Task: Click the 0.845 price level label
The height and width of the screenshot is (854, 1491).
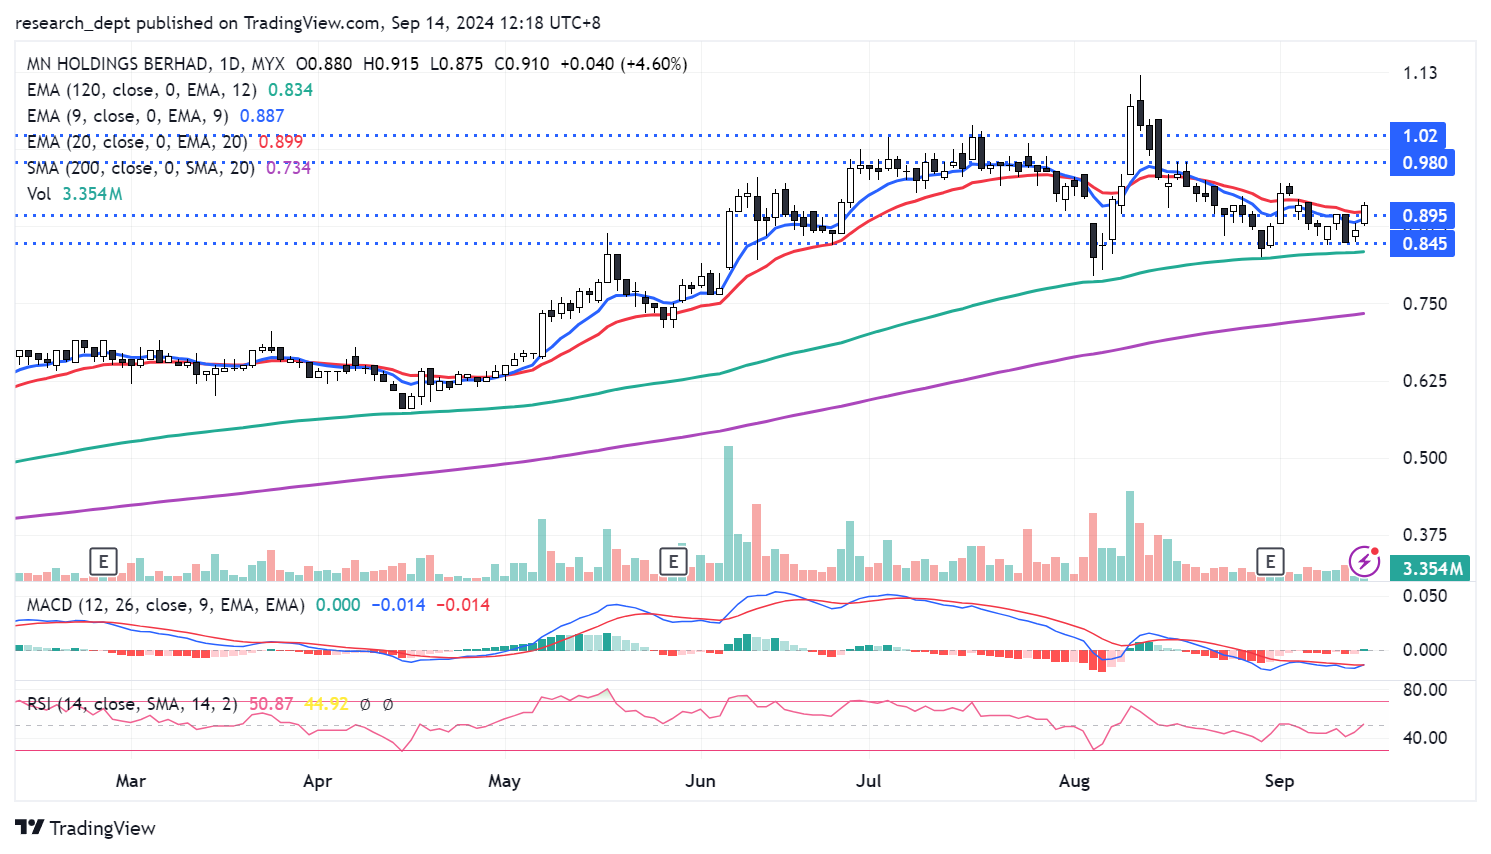Action: (x=1424, y=244)
